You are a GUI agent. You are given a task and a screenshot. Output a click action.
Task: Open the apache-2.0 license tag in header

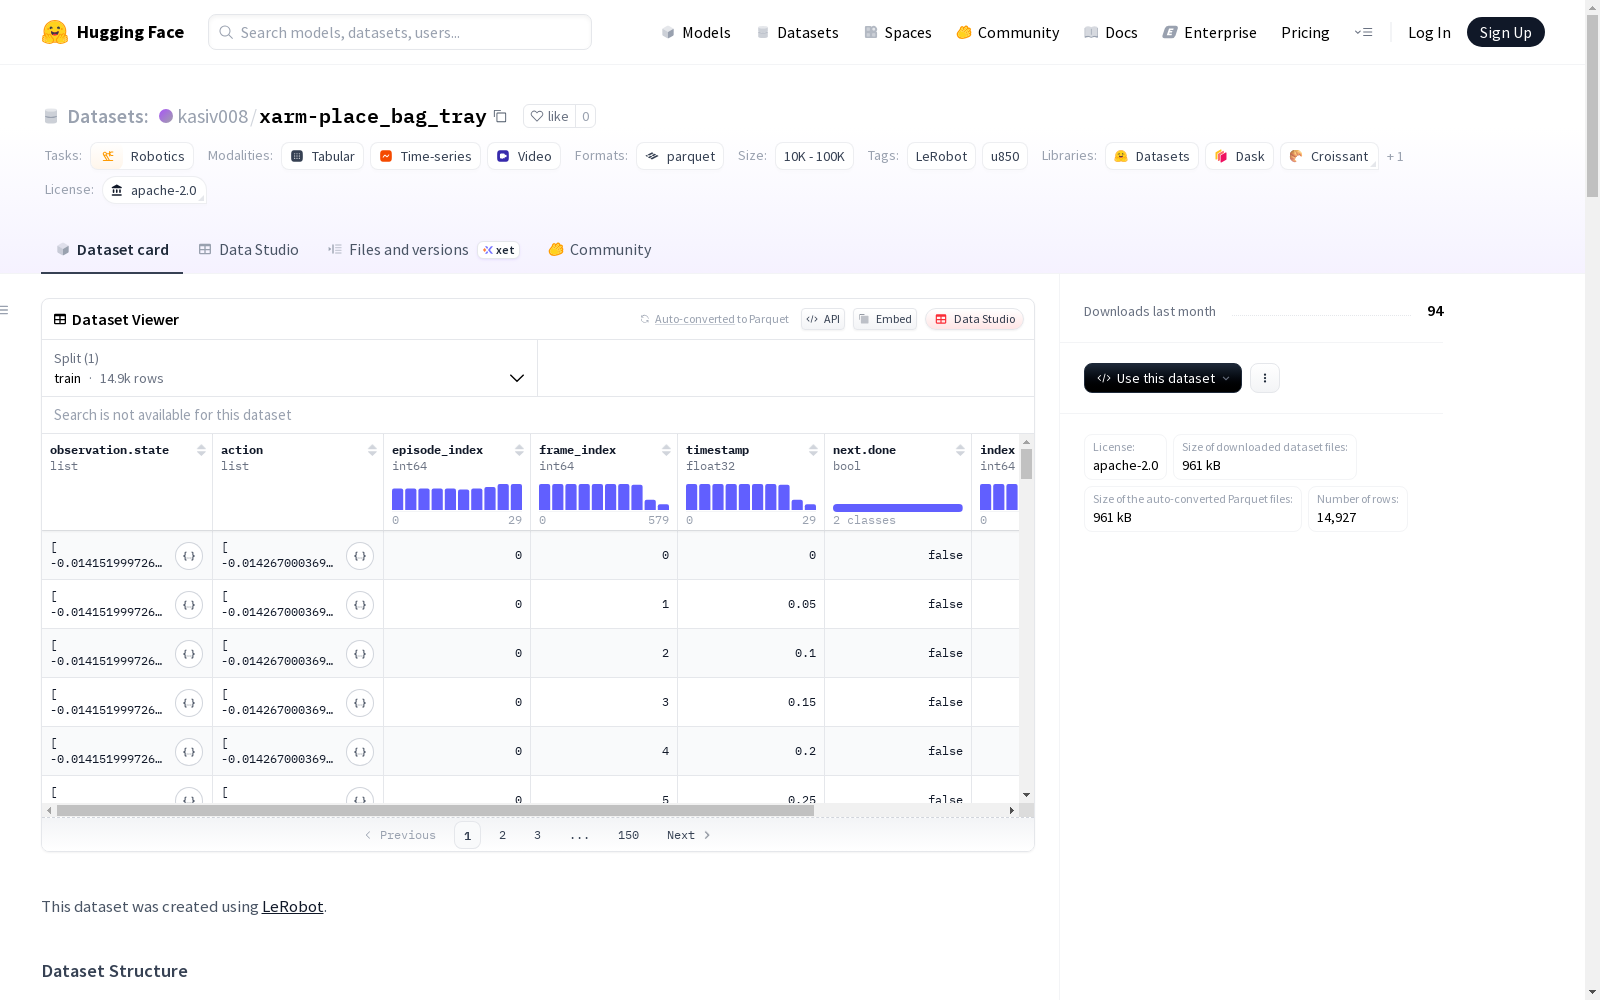point(154,190)
